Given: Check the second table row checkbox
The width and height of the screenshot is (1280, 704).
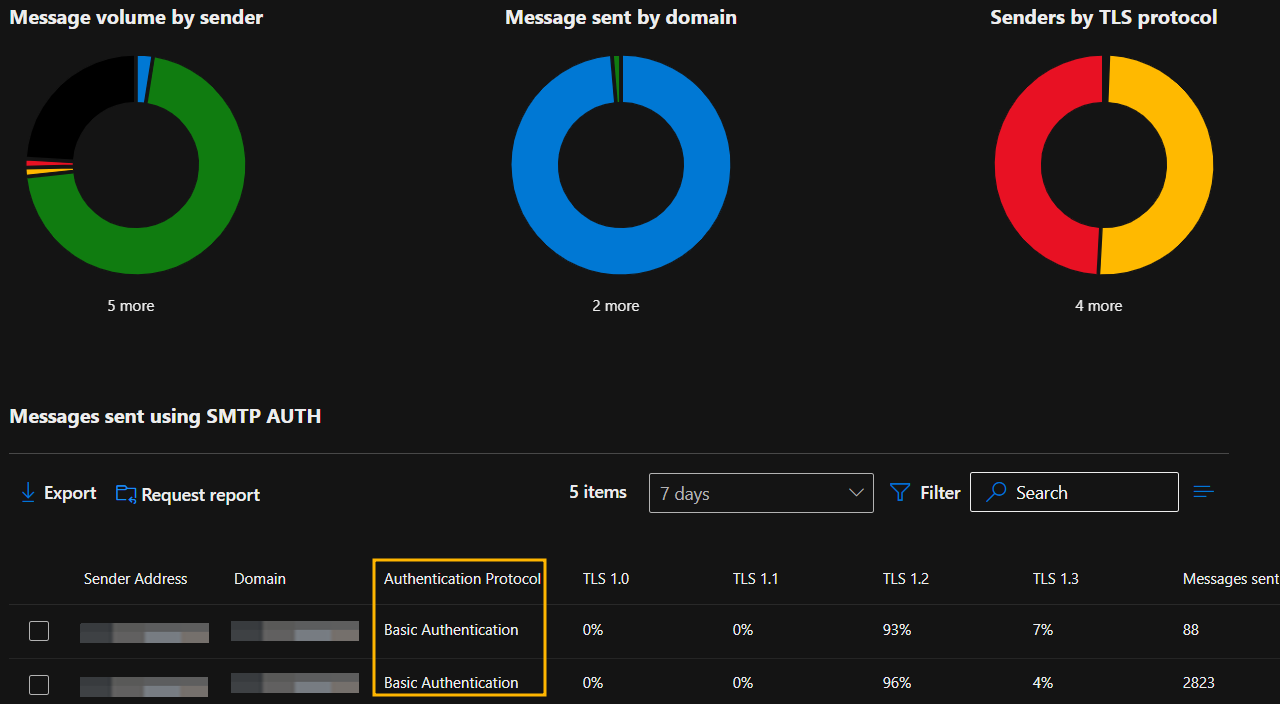Looking at the screenshot, I should click(x=38, y=684).
